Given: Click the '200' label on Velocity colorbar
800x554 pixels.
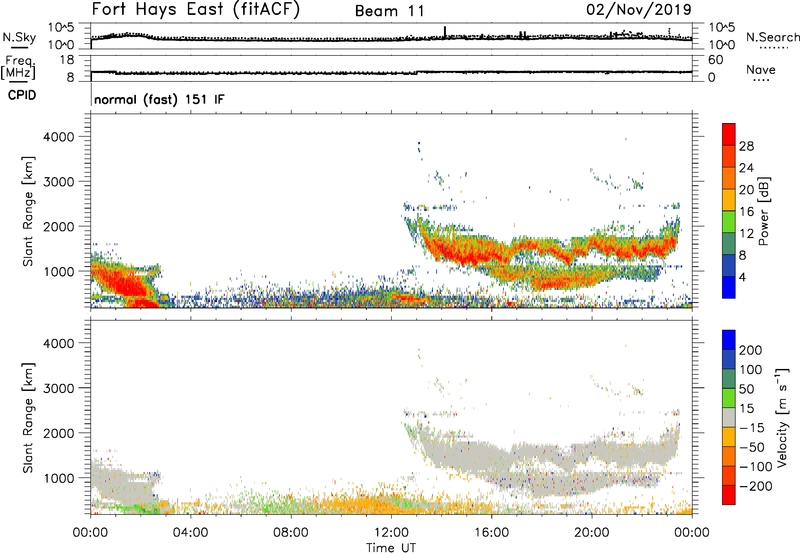Looking at the screenshot, I should [751, 350].
